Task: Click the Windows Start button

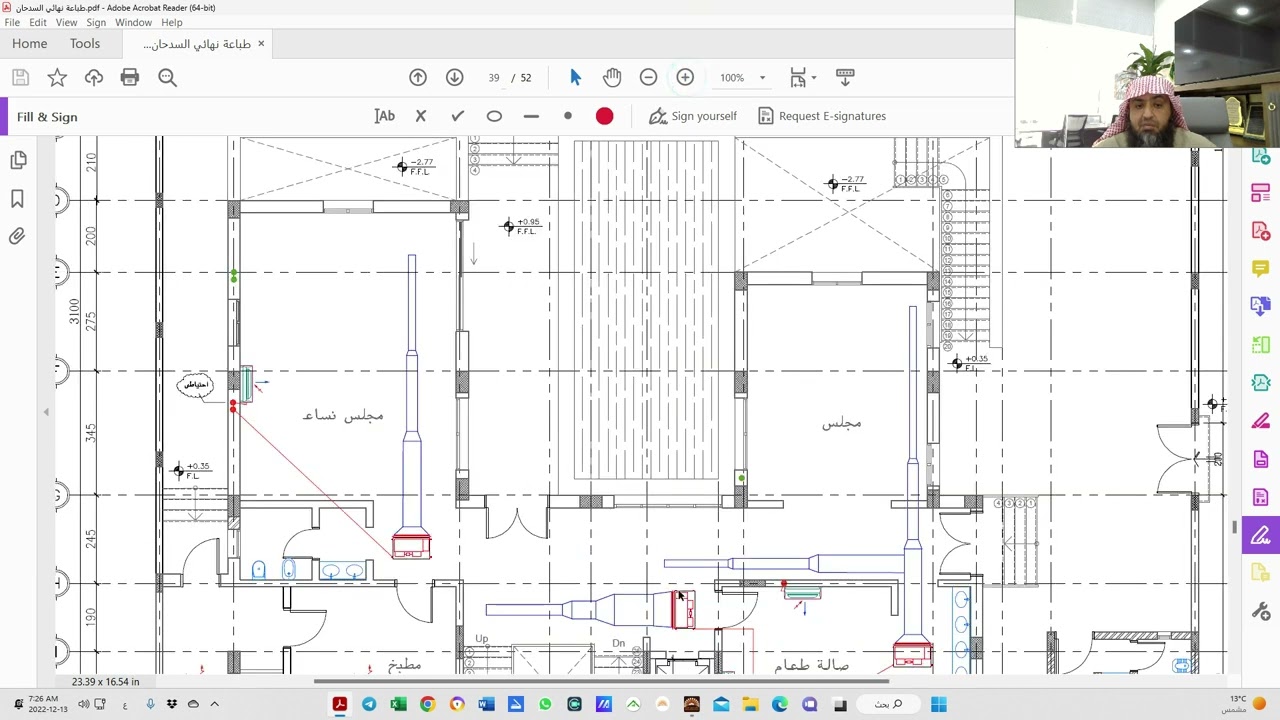Action: click(939, 704)
